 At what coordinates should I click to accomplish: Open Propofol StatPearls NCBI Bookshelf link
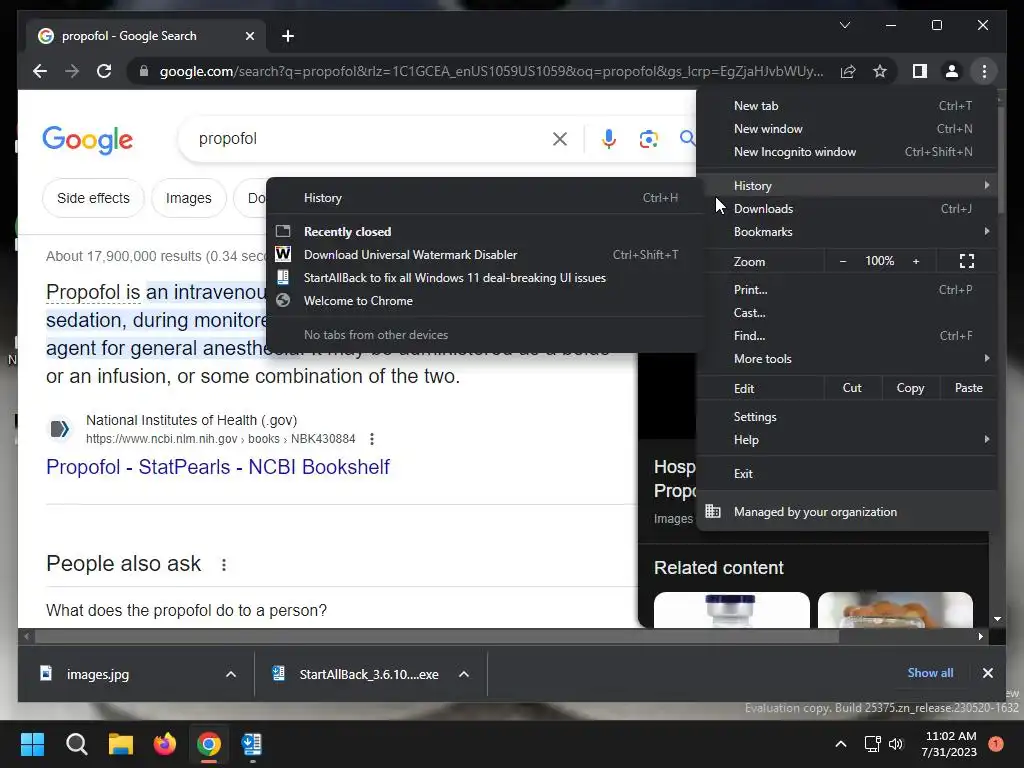(x=218, y=467)
